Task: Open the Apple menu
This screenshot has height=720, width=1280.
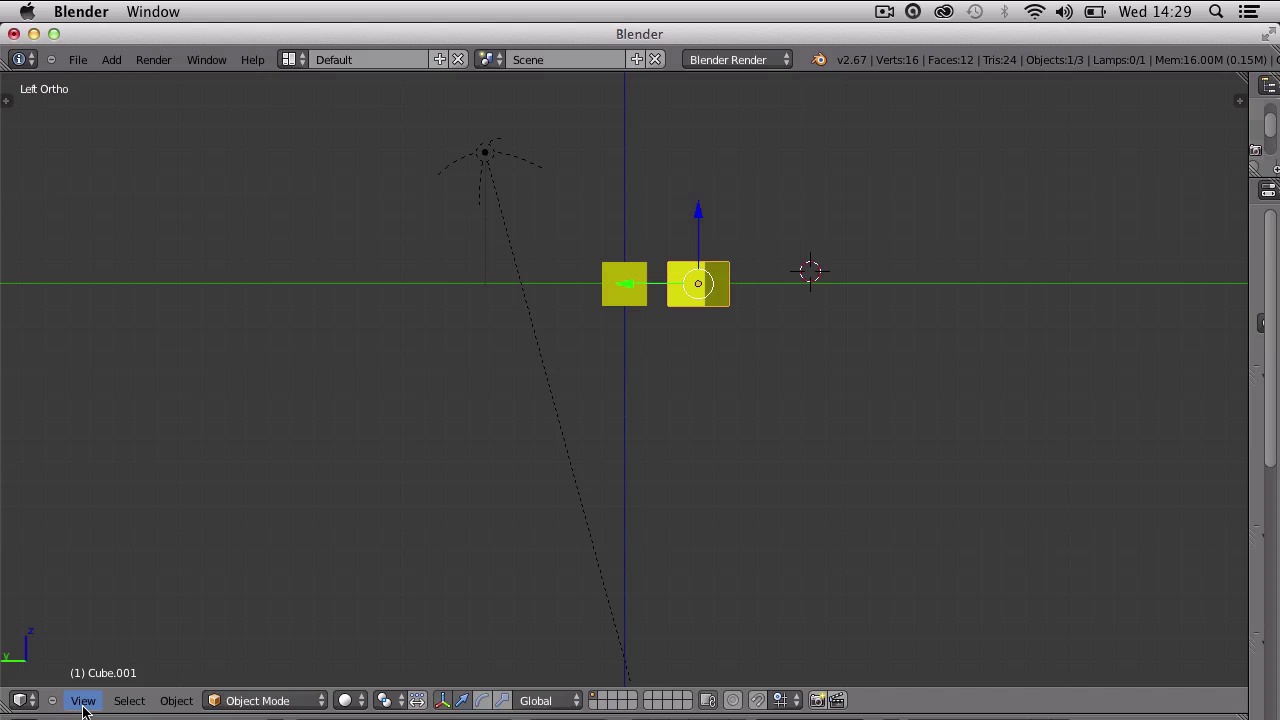Action: (27, 12)
